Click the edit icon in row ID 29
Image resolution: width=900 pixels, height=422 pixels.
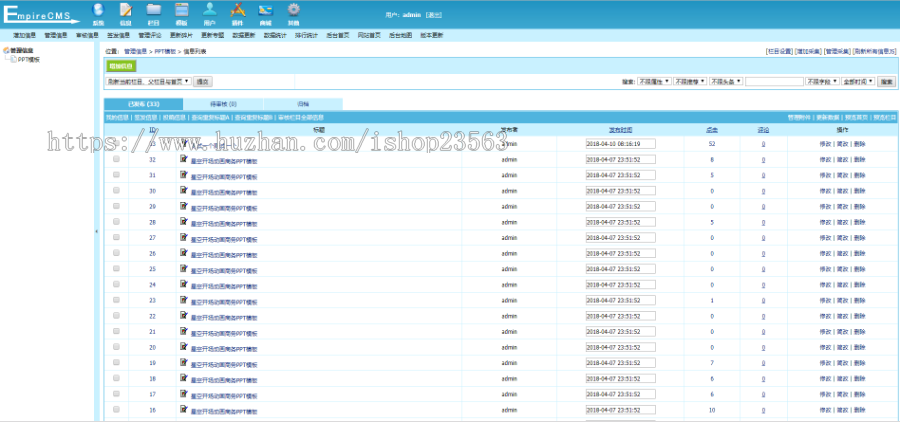coord(184,205)
